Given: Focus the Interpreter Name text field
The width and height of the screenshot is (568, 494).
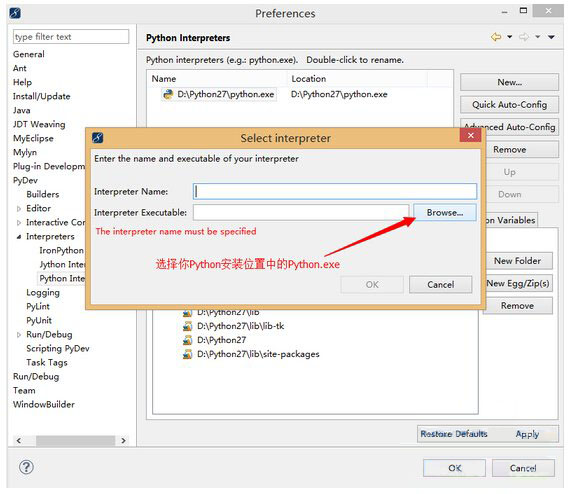Looking at the screenshot, I should (335, 192).
